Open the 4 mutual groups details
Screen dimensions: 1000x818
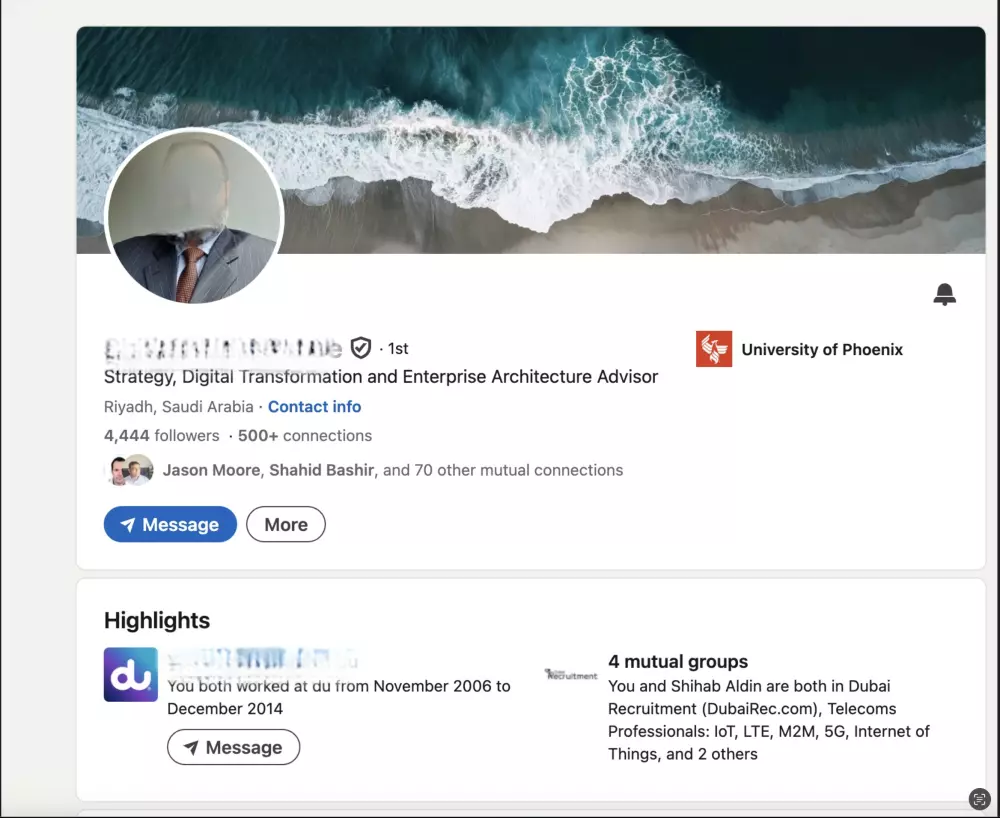(678, 661)
